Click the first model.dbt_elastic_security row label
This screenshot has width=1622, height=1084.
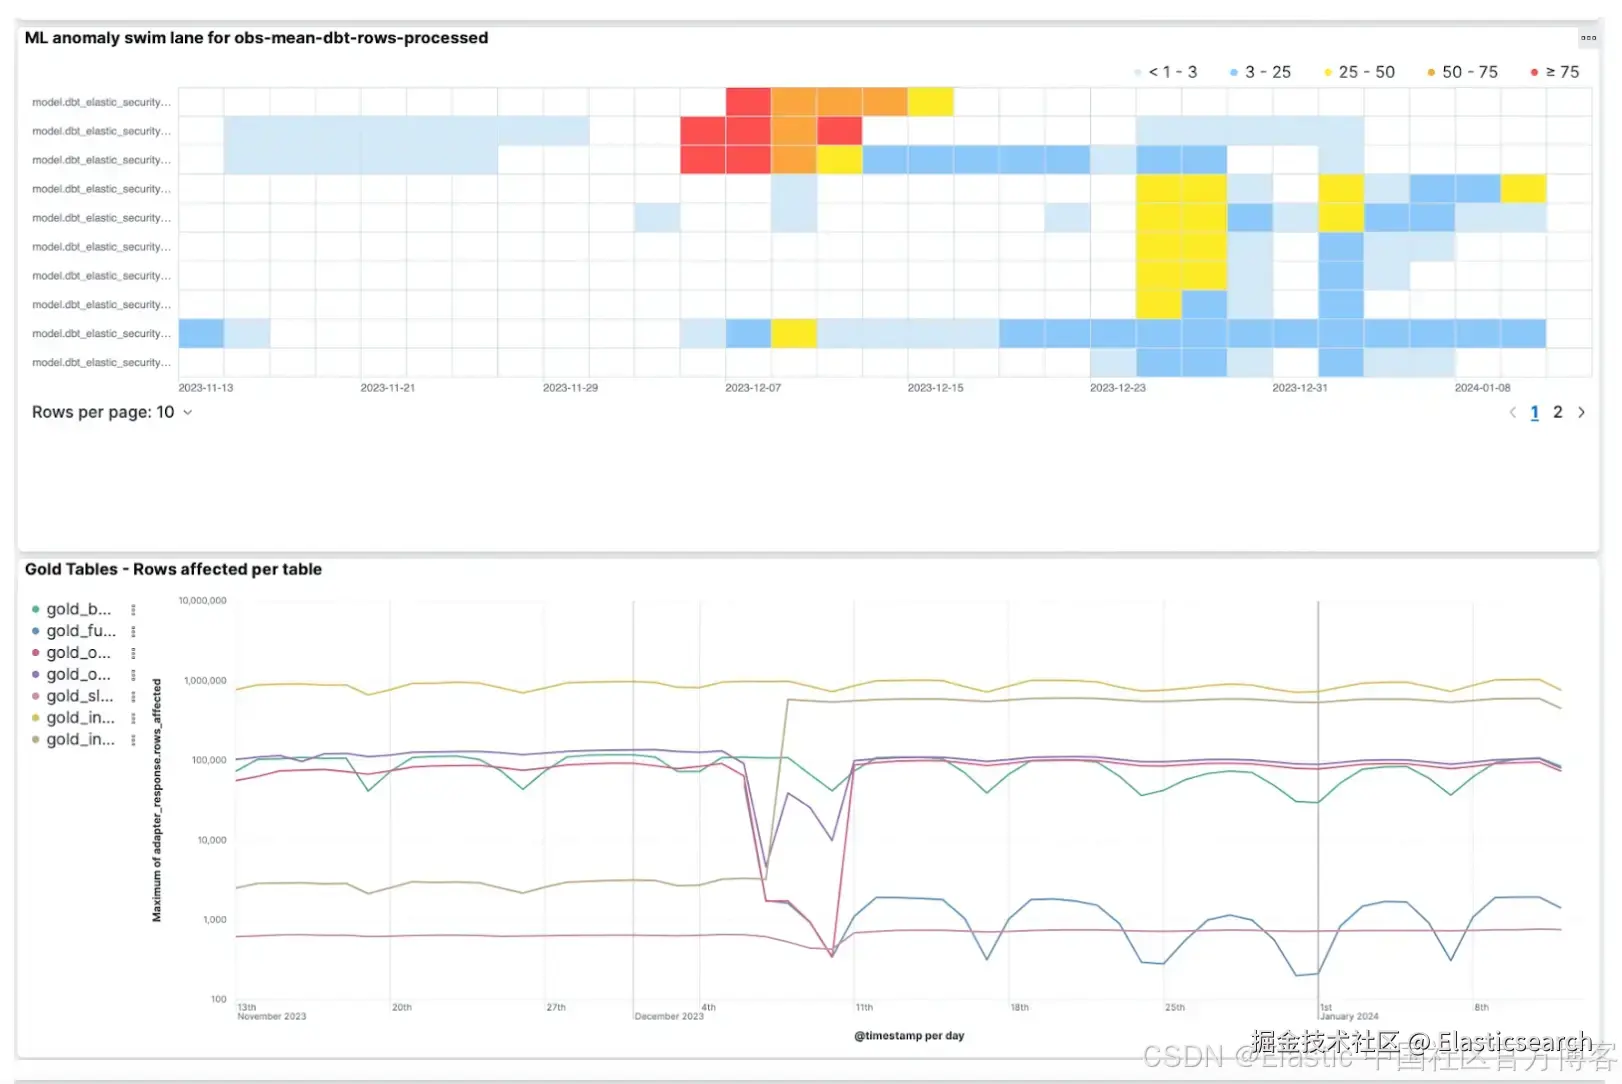pos(101,102)
